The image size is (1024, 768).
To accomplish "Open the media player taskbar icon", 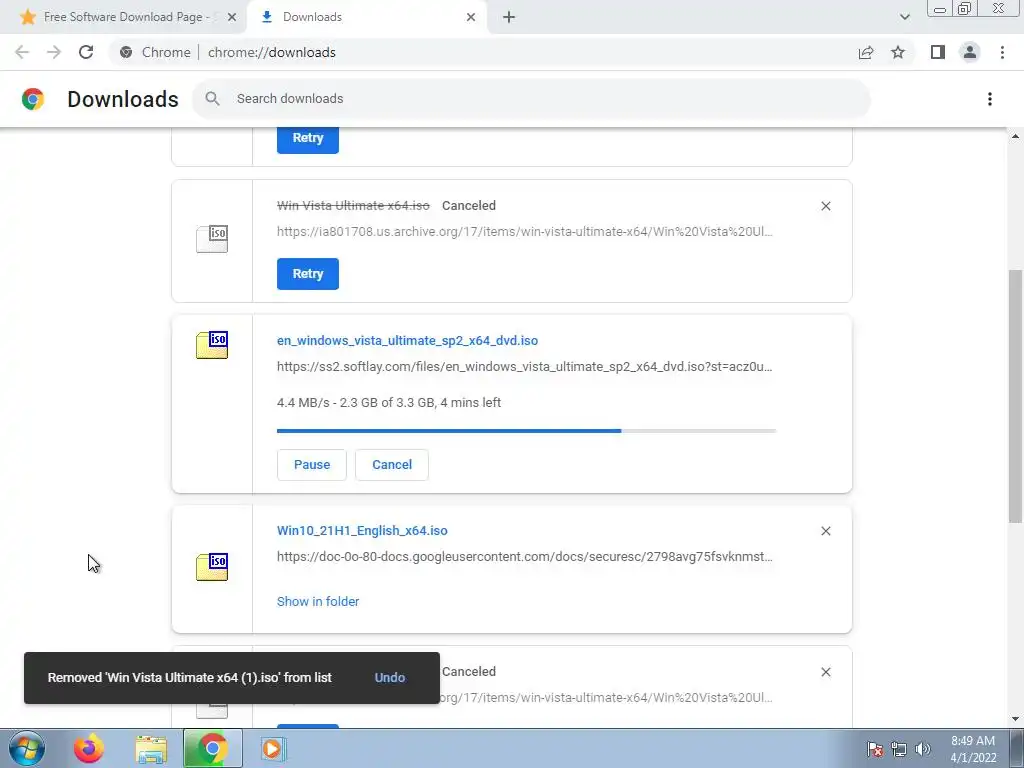I will pos(272,748).
